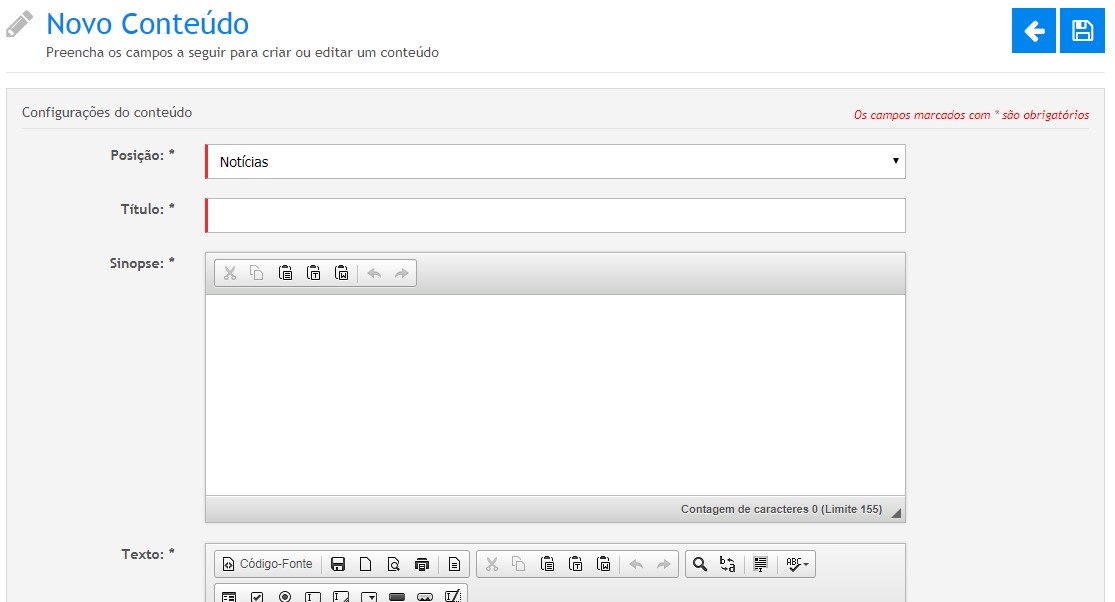Toggle Código-Fonte source view in Texto editor

(x=267, y=564)
